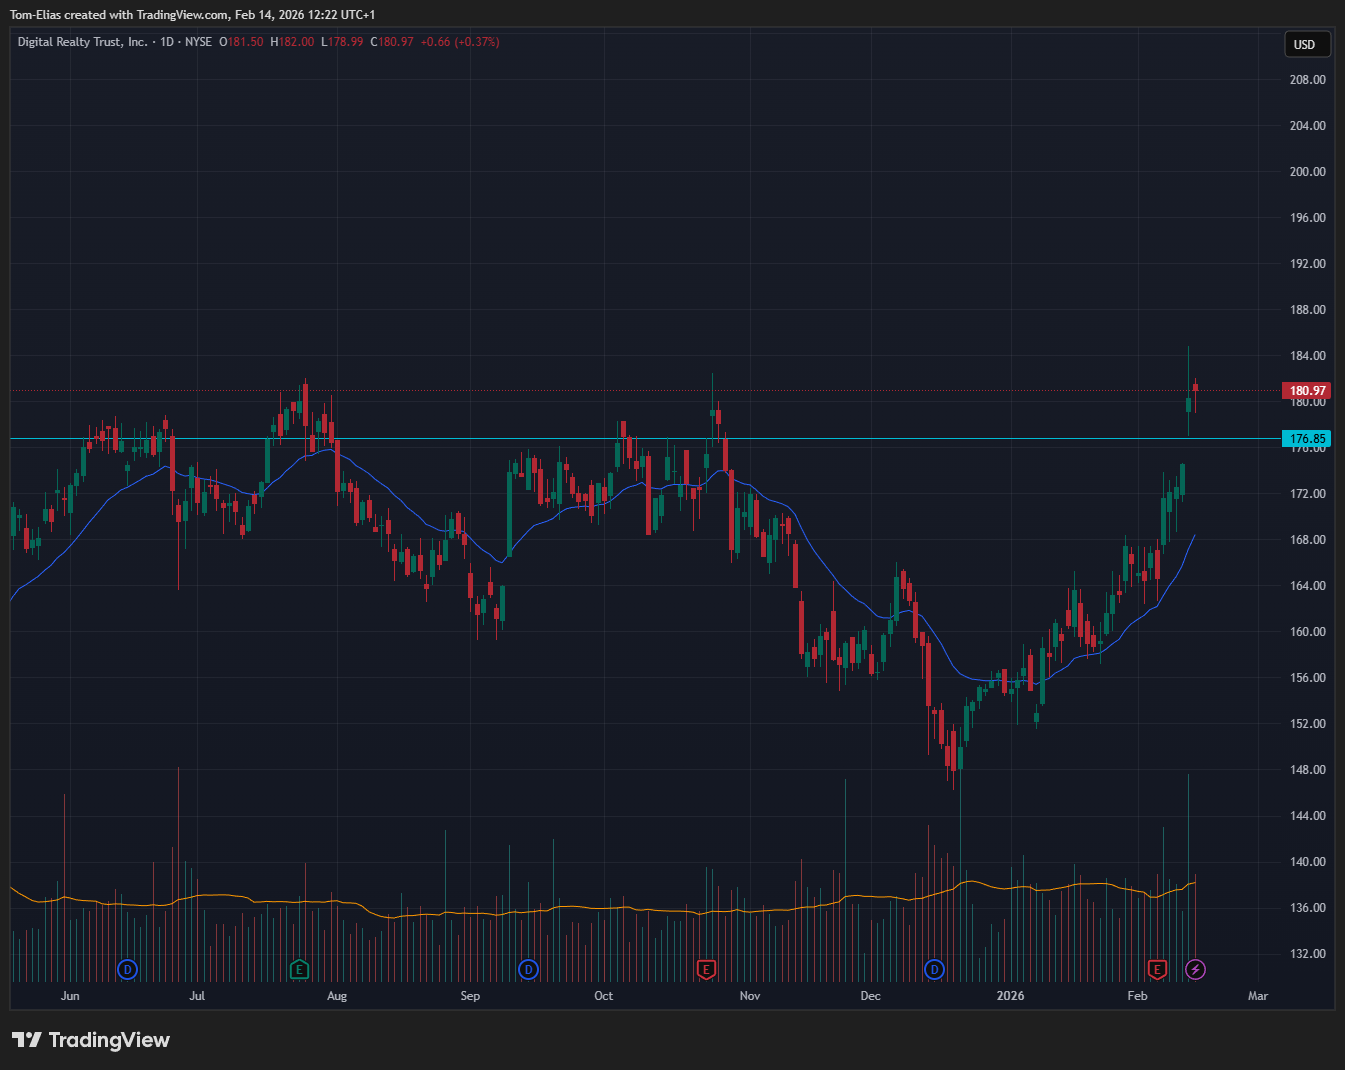Image resolution: width=1345 pixels, height=1070 pixels.
Task: Click the TradingView logo
Action: pyautogui.click(x=91, y=1040)
